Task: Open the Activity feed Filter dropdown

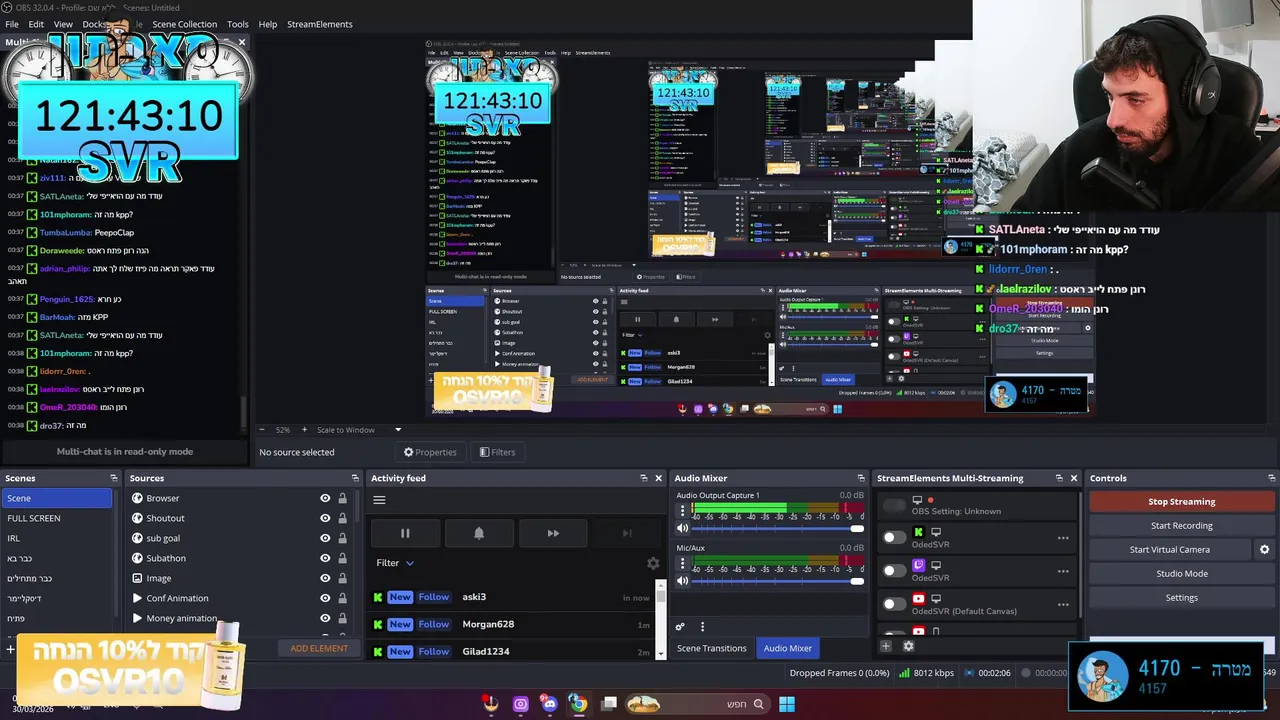Action: [x=395, y=563]
